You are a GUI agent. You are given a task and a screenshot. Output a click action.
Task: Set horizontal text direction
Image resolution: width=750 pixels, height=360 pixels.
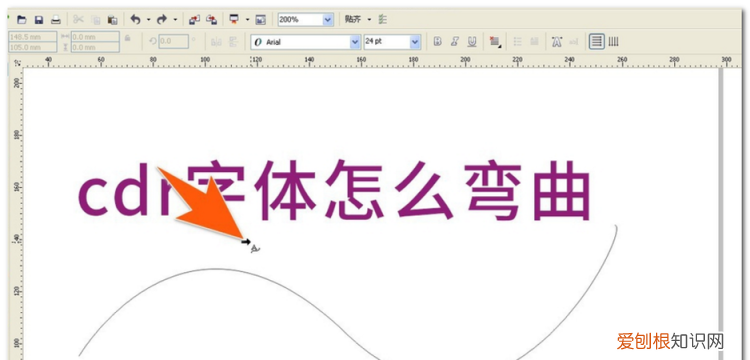pyautogui.click(x=596, y=42)
